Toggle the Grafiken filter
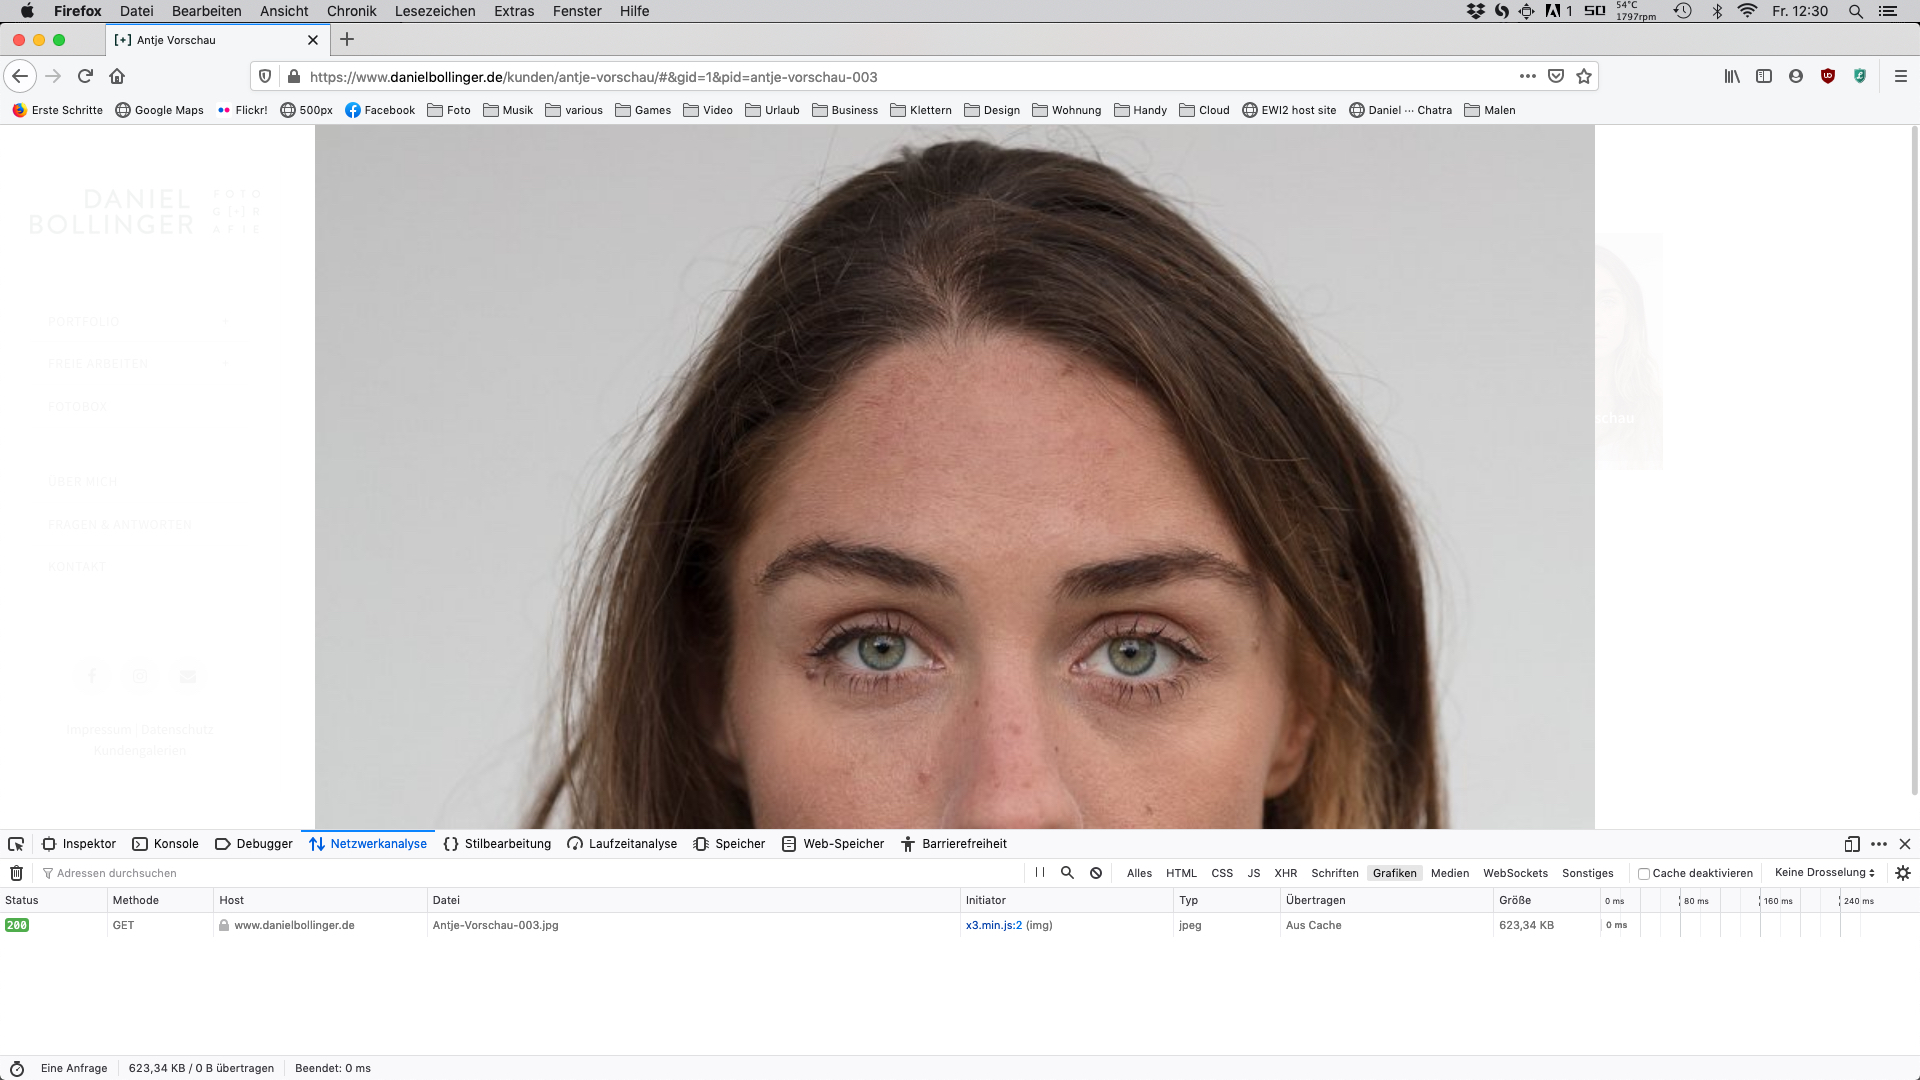 point(1394,873)
